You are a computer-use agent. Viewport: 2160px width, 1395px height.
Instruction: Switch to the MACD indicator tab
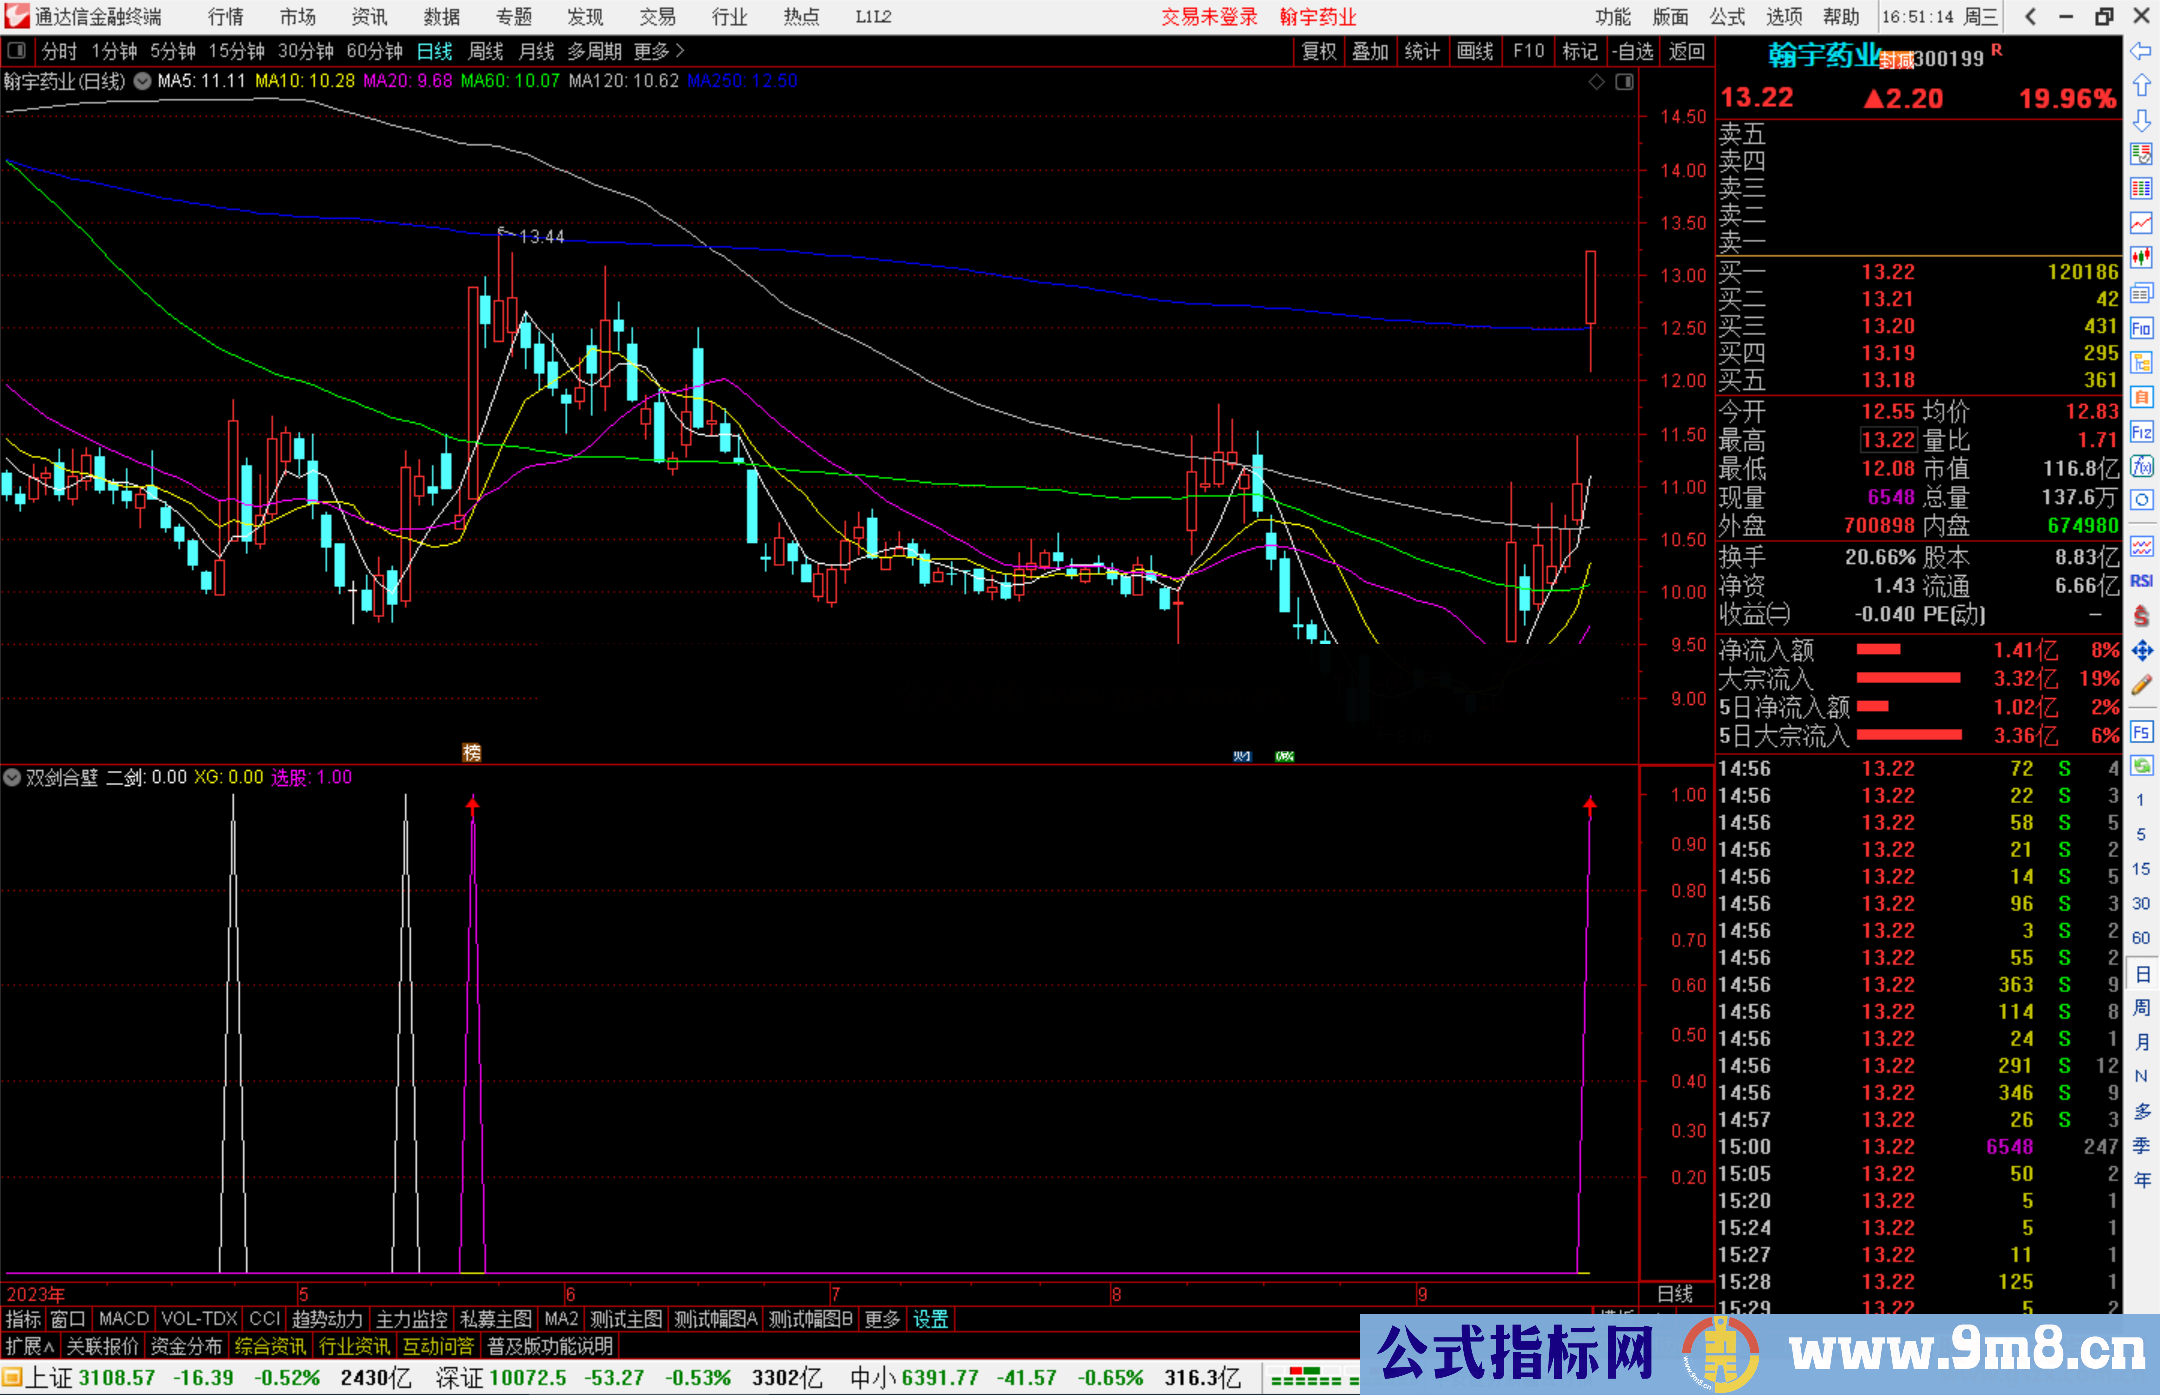coord(124,1319)
